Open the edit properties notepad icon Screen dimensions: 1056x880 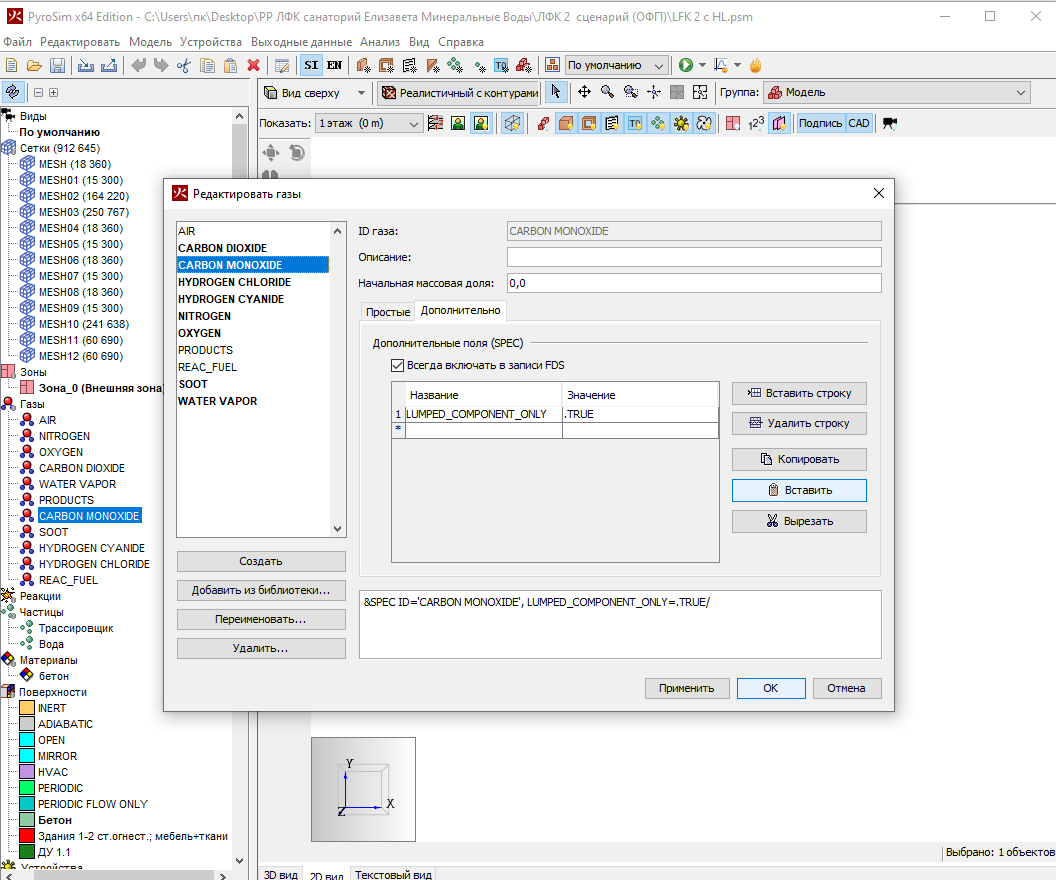[x=282, y=65]
